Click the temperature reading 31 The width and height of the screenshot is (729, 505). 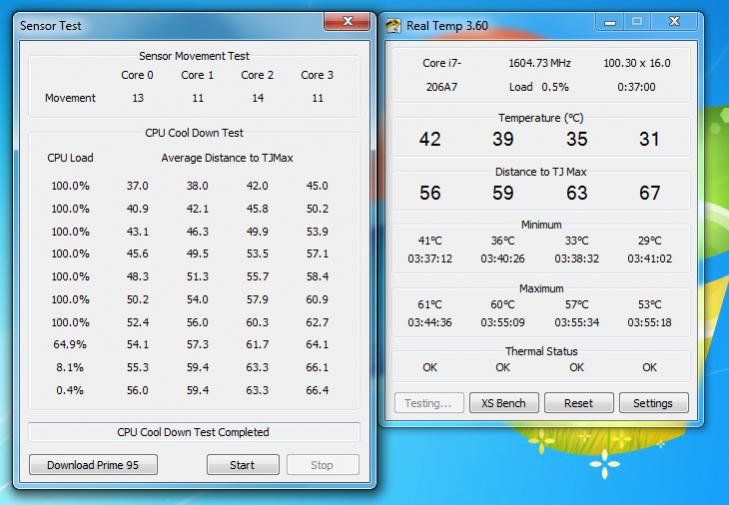coord(649,139)
